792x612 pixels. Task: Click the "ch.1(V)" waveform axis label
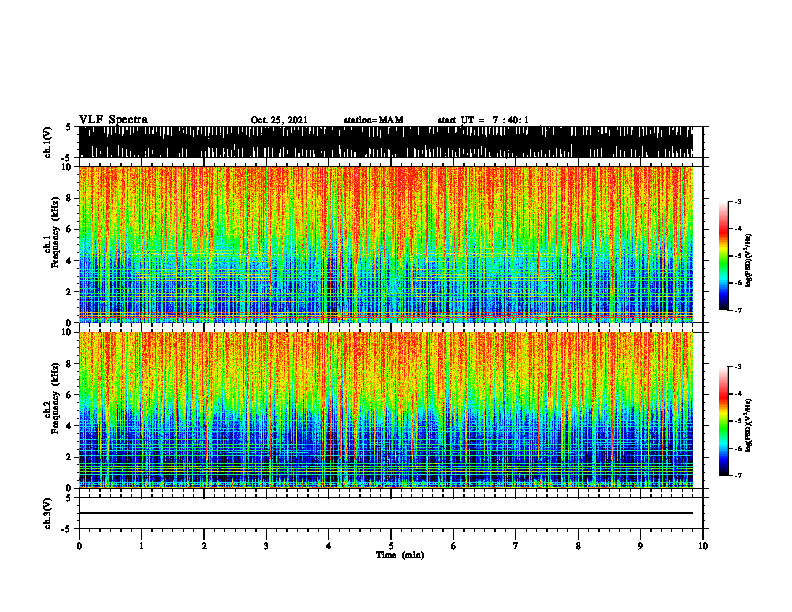[x=48, y=142]
